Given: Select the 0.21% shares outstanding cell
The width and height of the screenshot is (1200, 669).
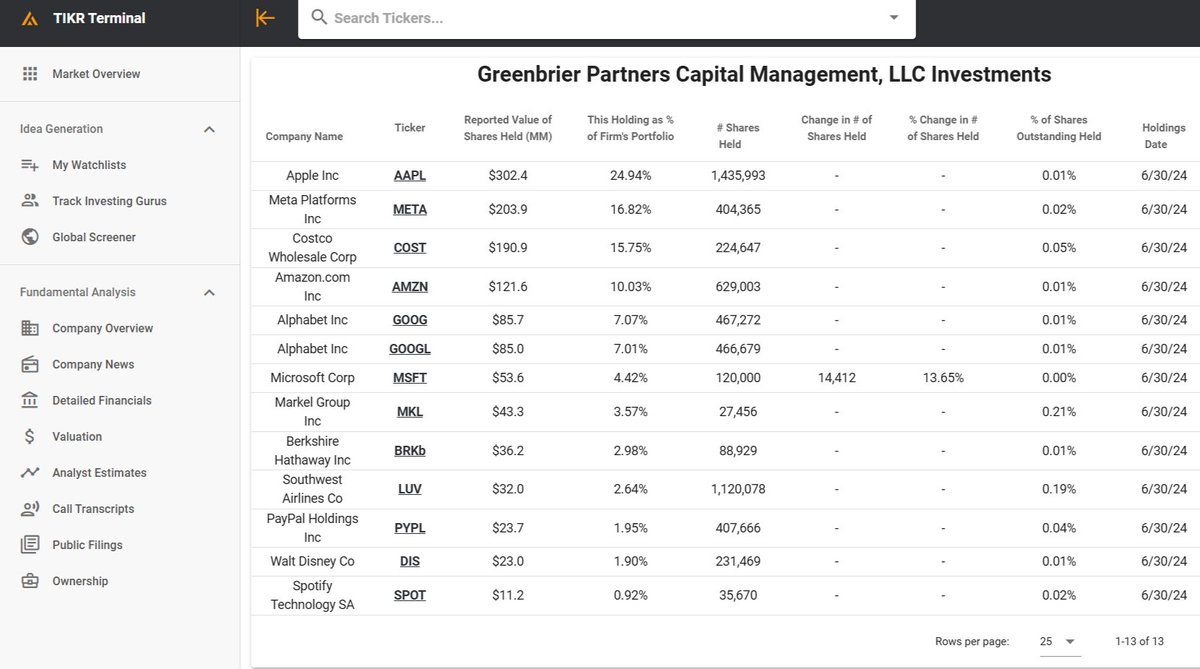Looking at the screenshot, I should point(1058,412).
